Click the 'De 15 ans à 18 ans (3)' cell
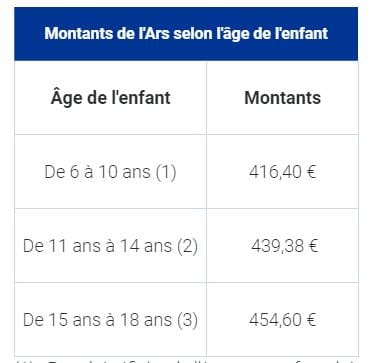This screenshot has width=374, height=363. coord(110,320)
